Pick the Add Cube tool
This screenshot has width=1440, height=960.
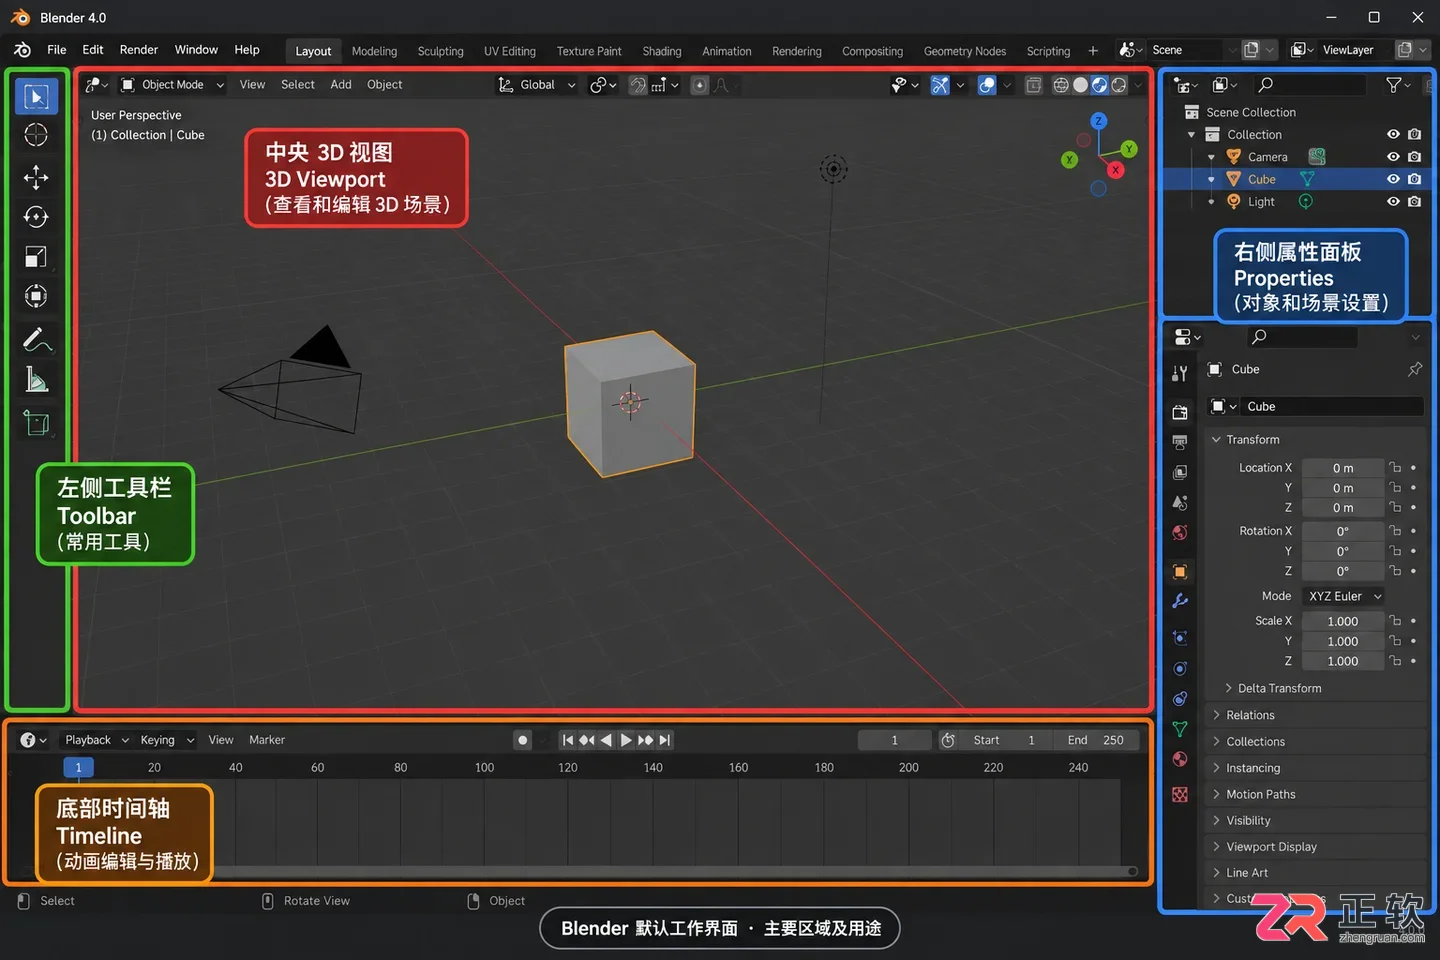36,423
